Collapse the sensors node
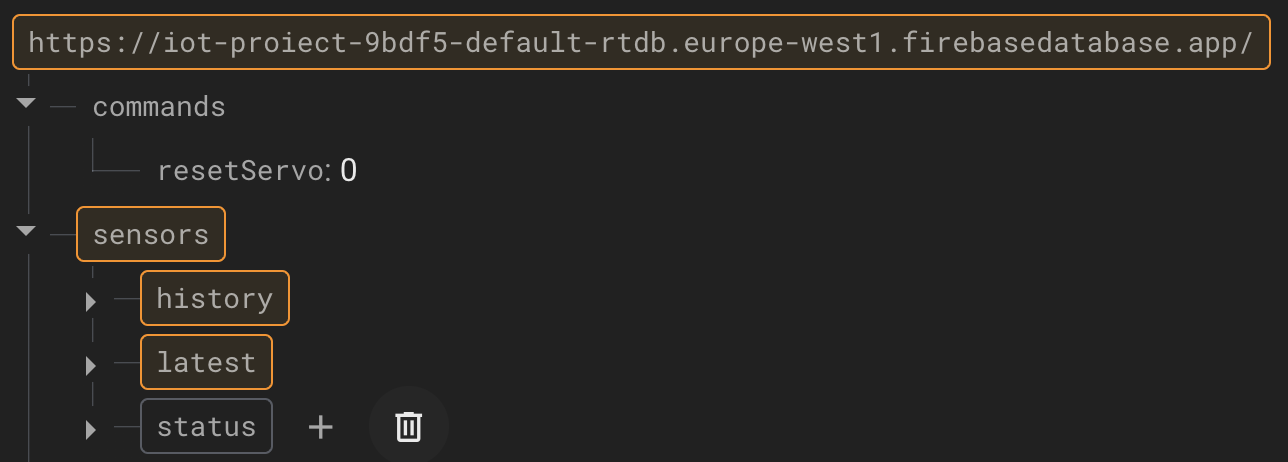Screen dimensions: 1288x462 point(26,232)
